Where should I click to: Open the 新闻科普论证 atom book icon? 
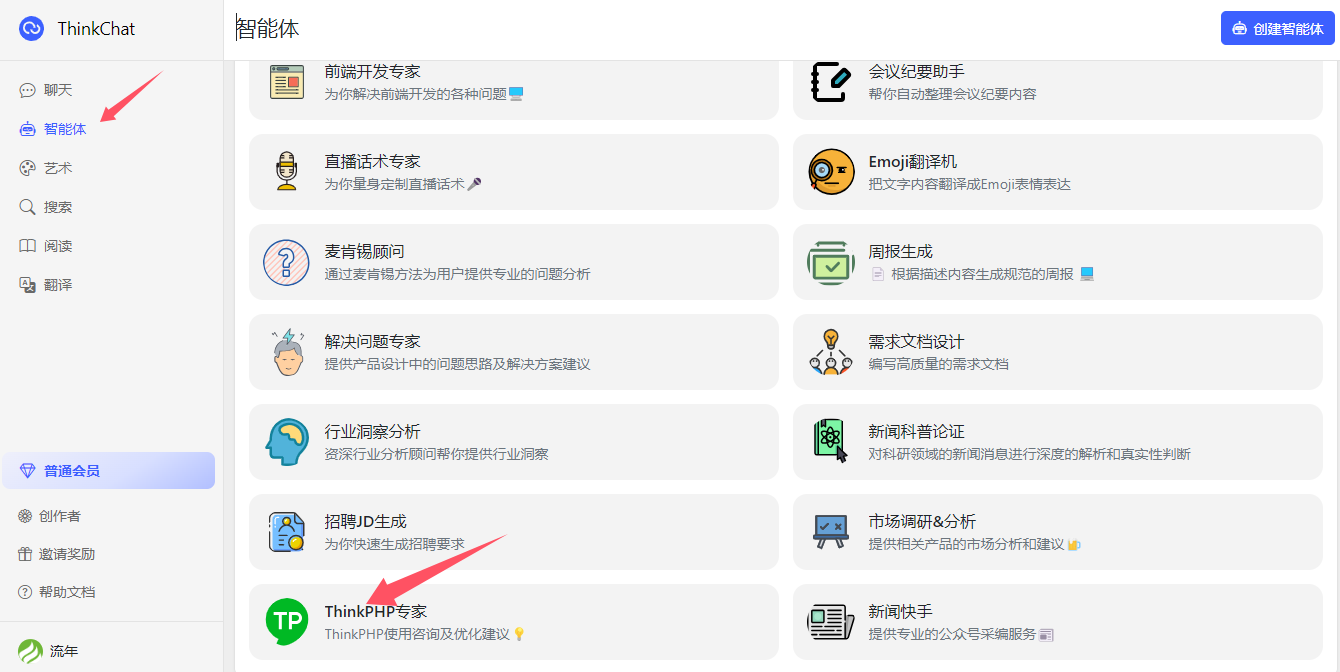831,442
